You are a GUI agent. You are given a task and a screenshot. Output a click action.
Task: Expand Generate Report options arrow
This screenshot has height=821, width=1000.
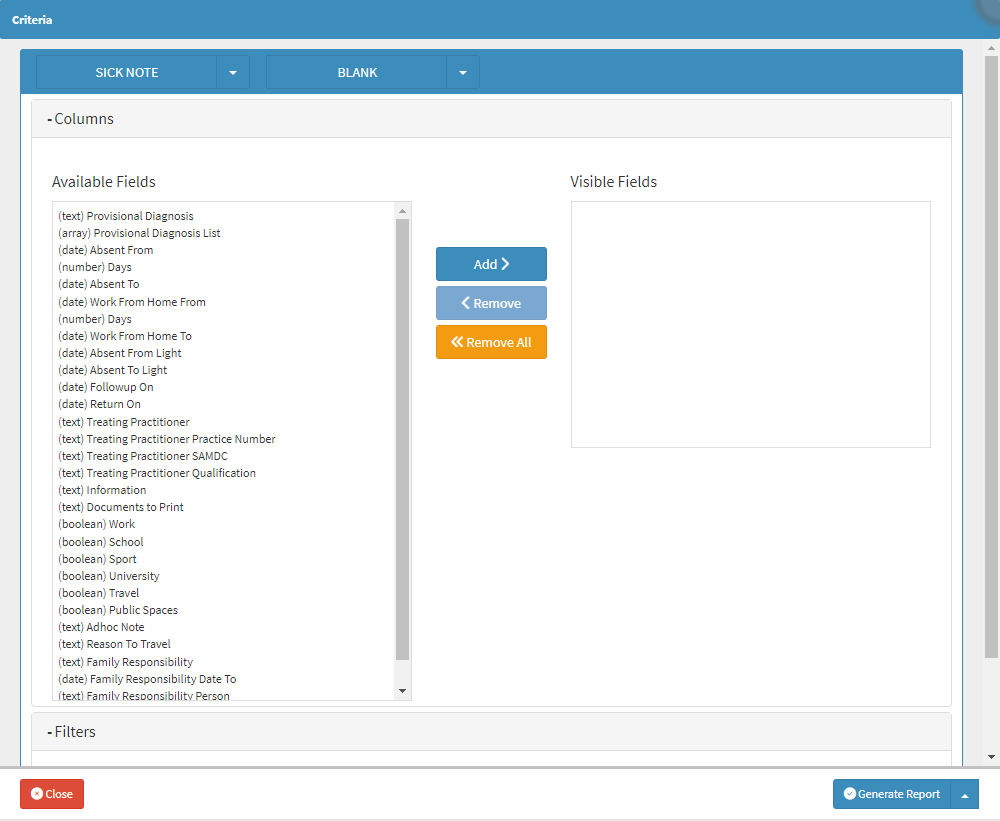(x=965, y=795)
